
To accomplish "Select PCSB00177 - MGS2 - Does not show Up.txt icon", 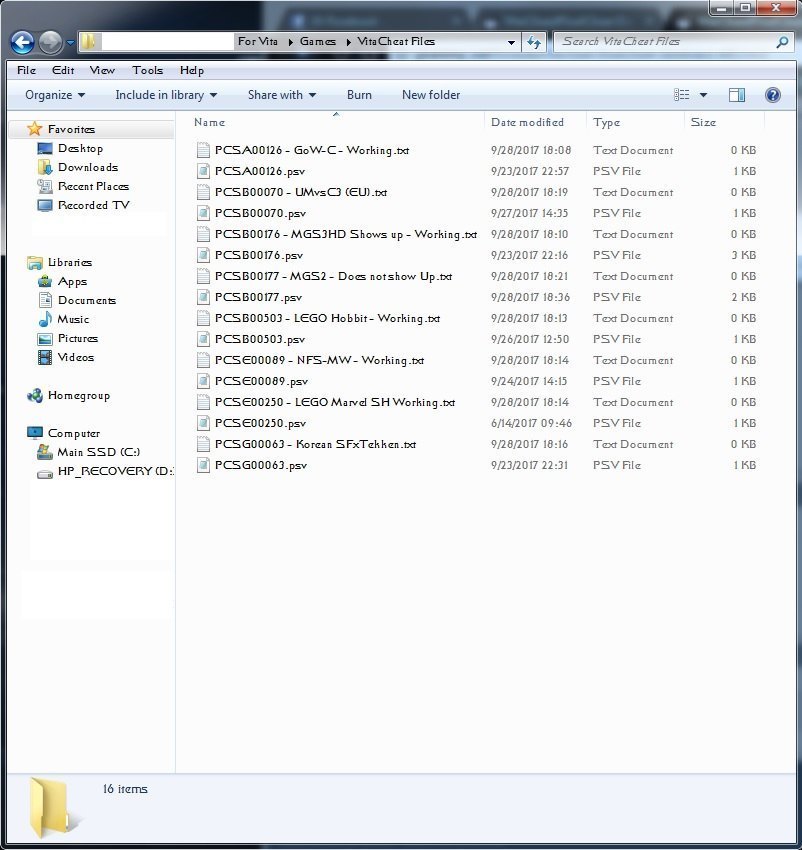I will 203,276.
